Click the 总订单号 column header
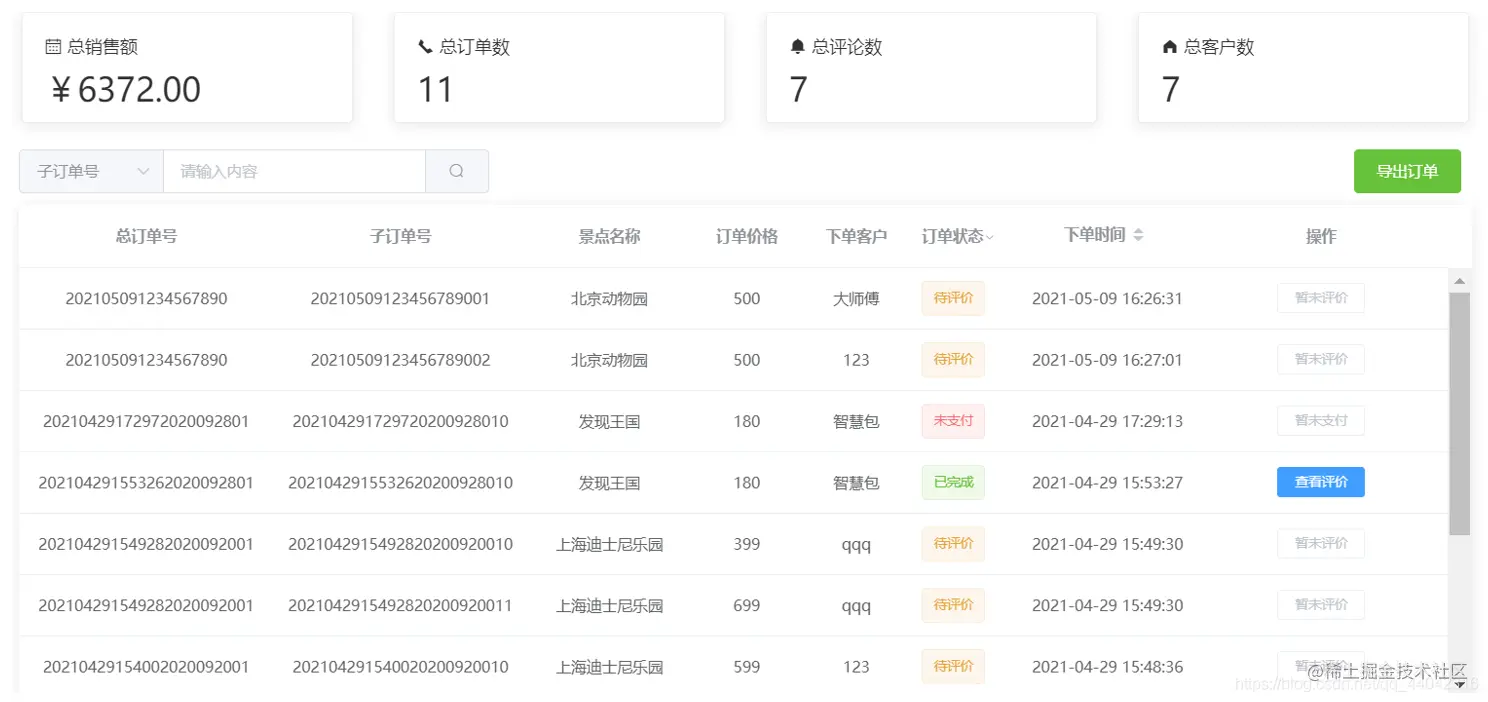Viewport: 1488px width, 702px height. 146,236
